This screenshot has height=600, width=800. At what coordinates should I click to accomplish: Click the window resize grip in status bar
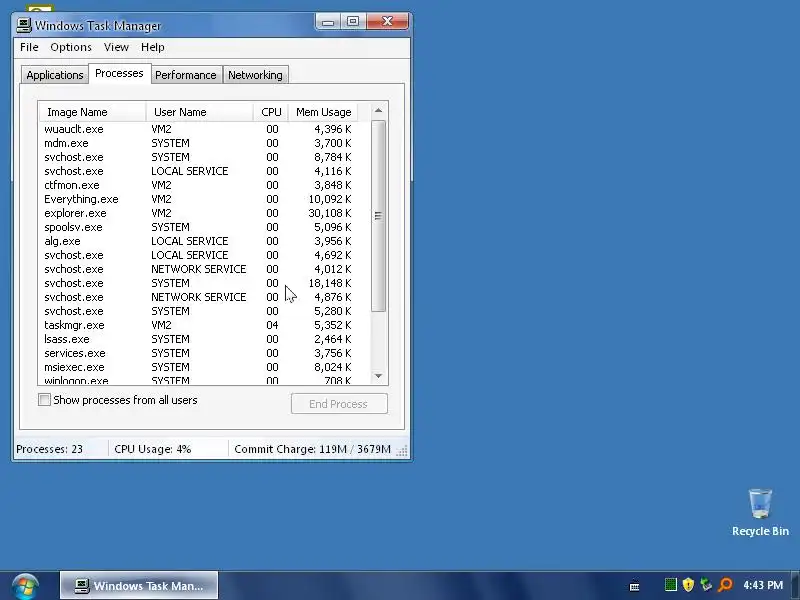click(x=402, y=451)
